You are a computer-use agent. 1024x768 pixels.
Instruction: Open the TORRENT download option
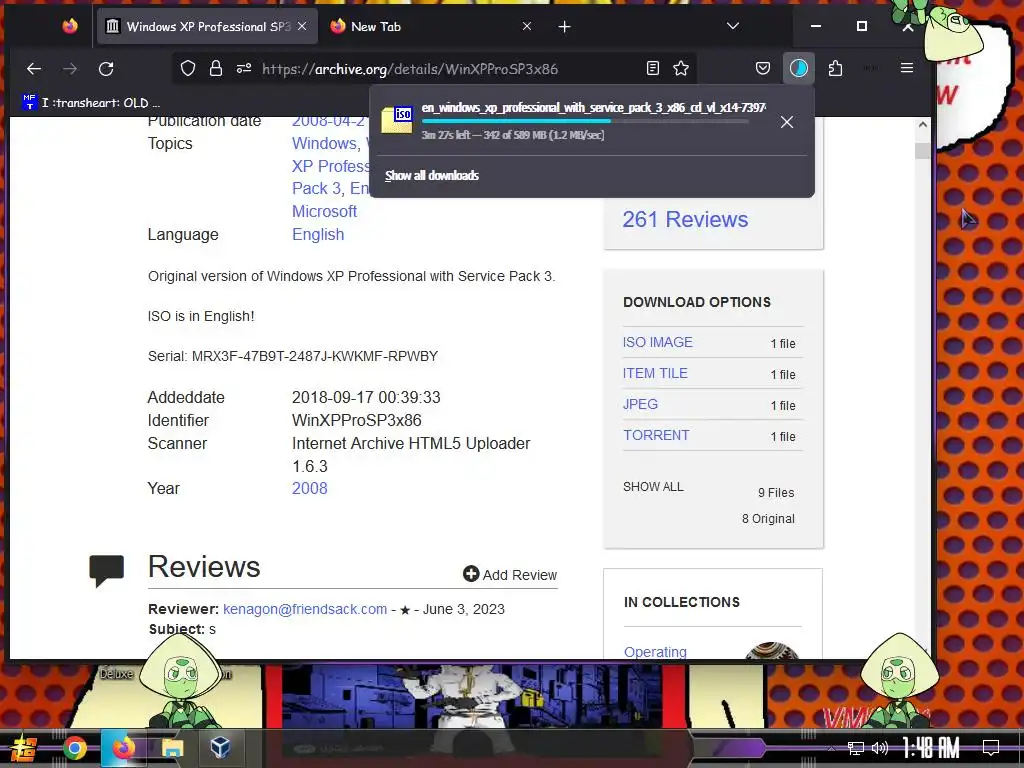point(656,436)
